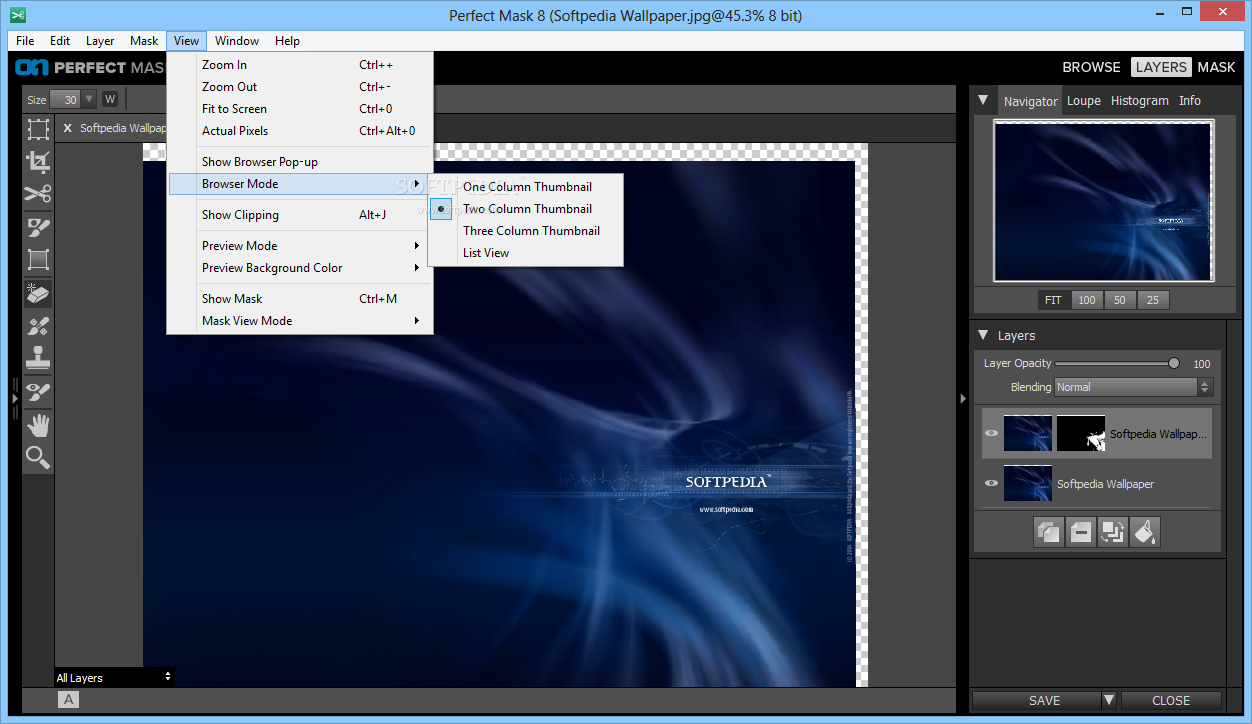Expand the left panel using the edge arrow
This screenshot has height=724, width=1252.
coord(15,398)
